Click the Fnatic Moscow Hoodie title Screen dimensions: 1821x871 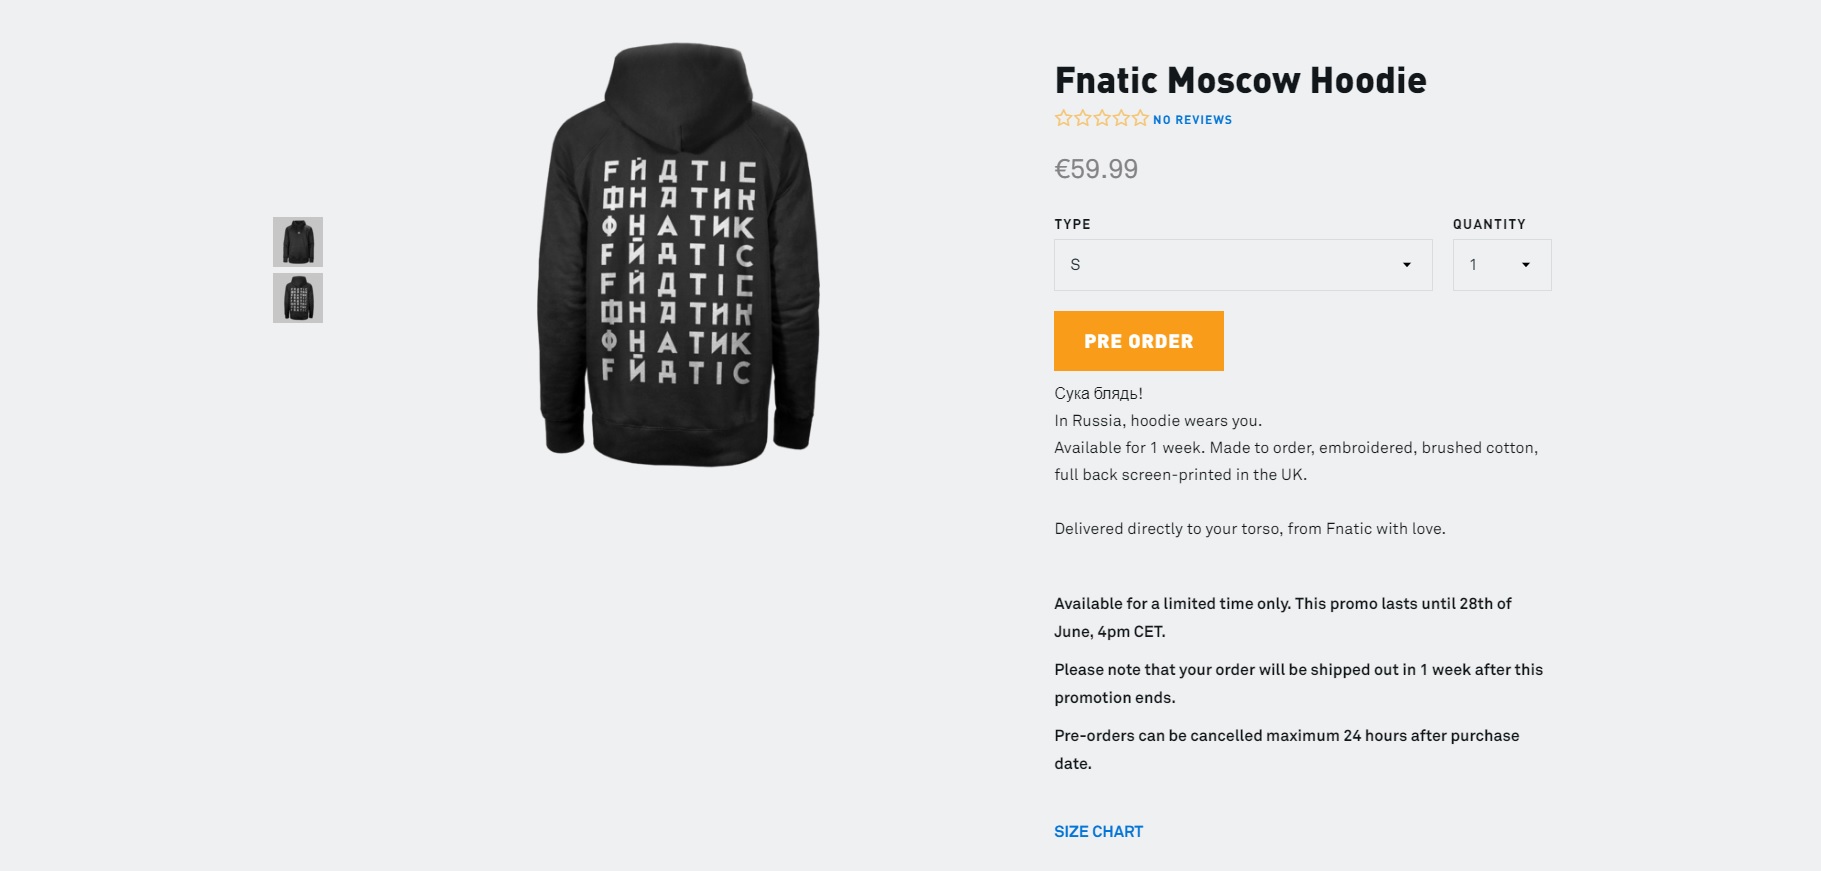pos(1240,80)
